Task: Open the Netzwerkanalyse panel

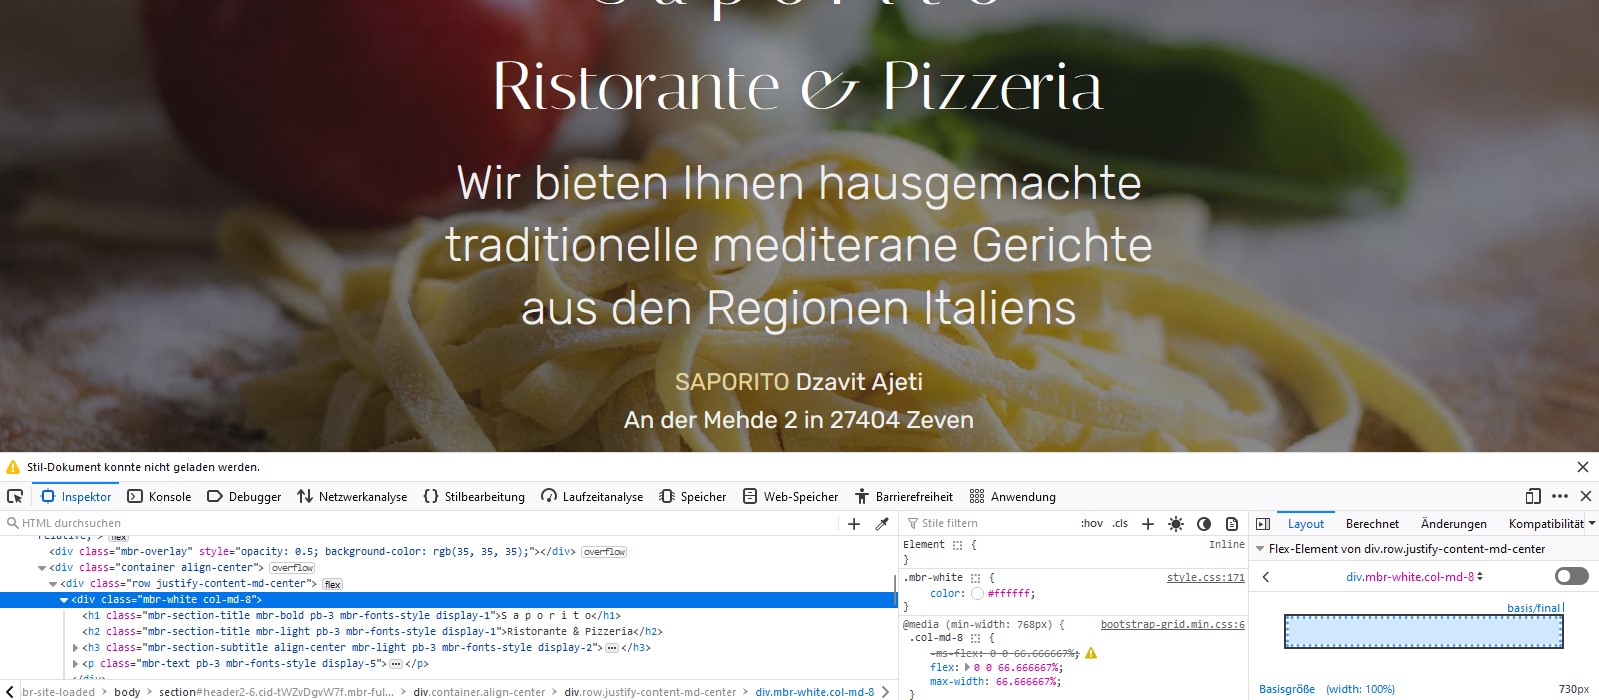Action: 352,496
